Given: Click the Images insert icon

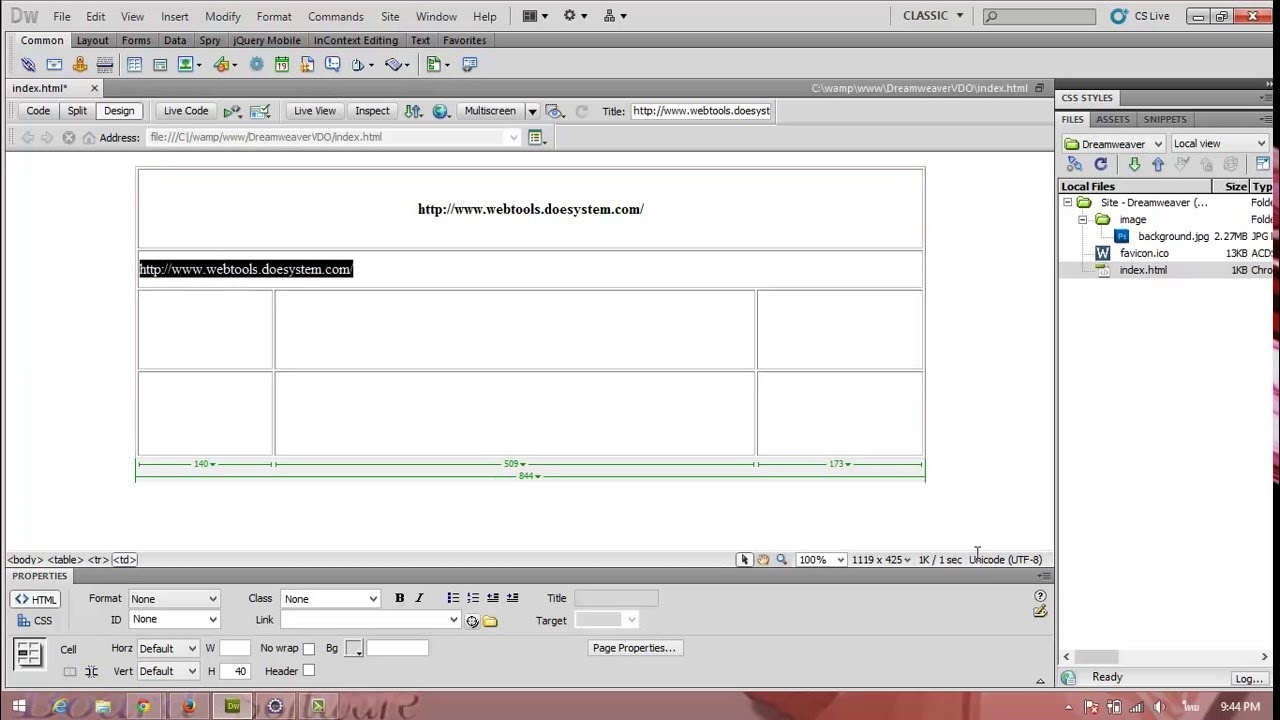Looking at the screenshot, I should pos(189,64).
